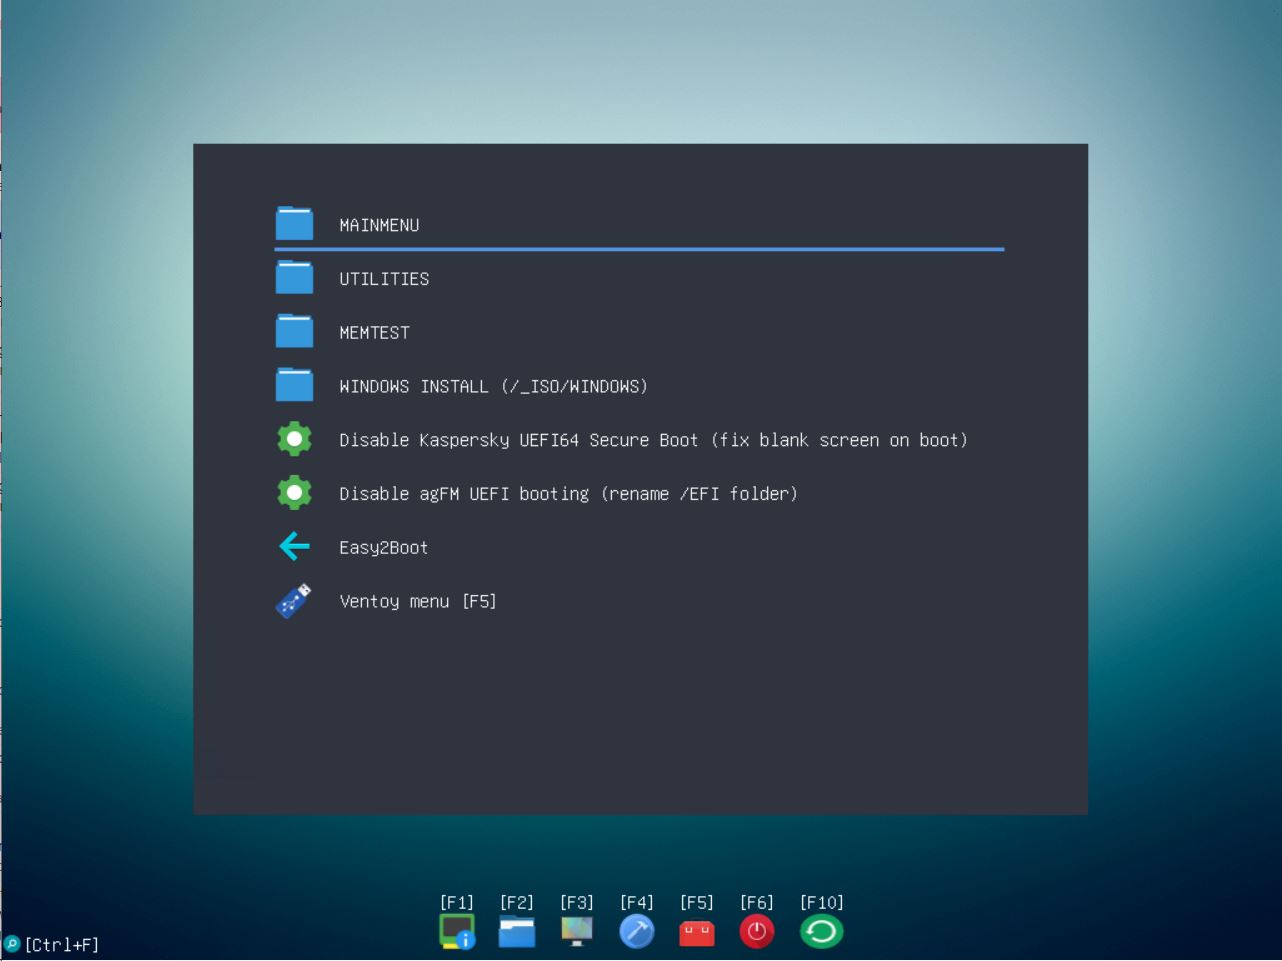The width and height of the screenshot is (1282, 961).
Task: Choose the Ventoy menu [F5] entry text
Action: click(x=418, y=601)
